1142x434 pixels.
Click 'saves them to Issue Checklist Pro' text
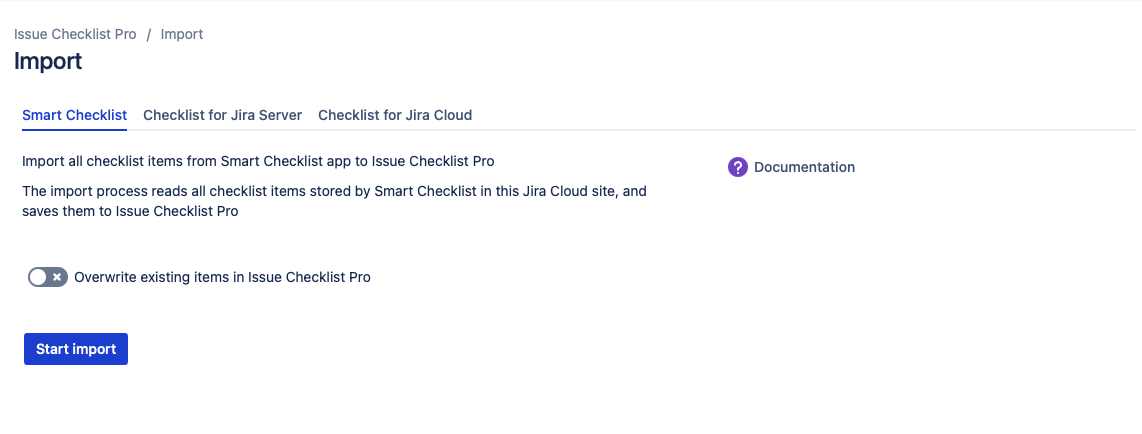(x=130, y=211)
